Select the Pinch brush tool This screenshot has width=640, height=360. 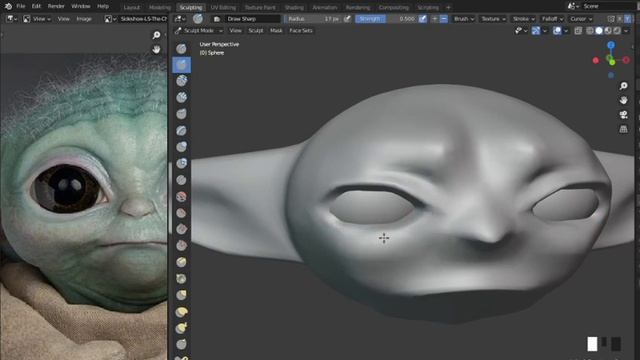pos(181,278)
